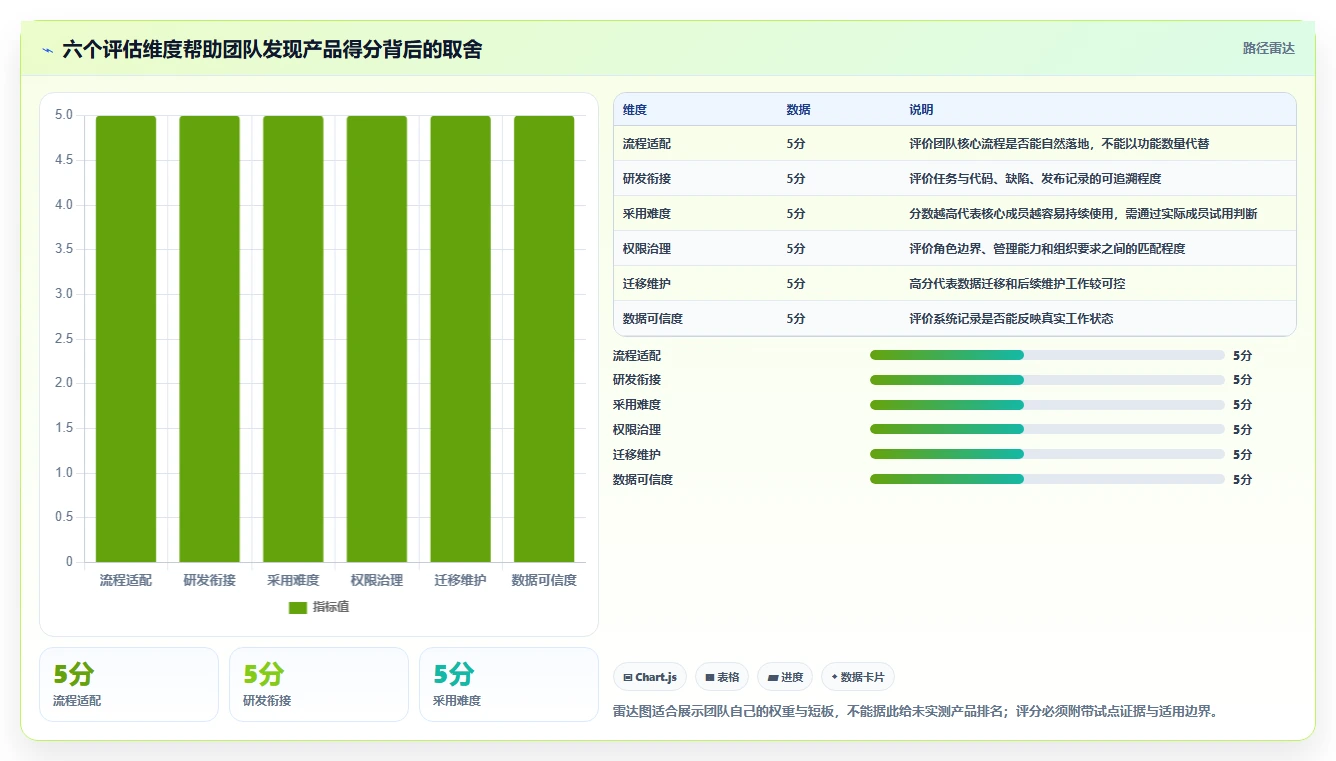
Task: Click the 表格 tag button
Action: pos(722,677)
